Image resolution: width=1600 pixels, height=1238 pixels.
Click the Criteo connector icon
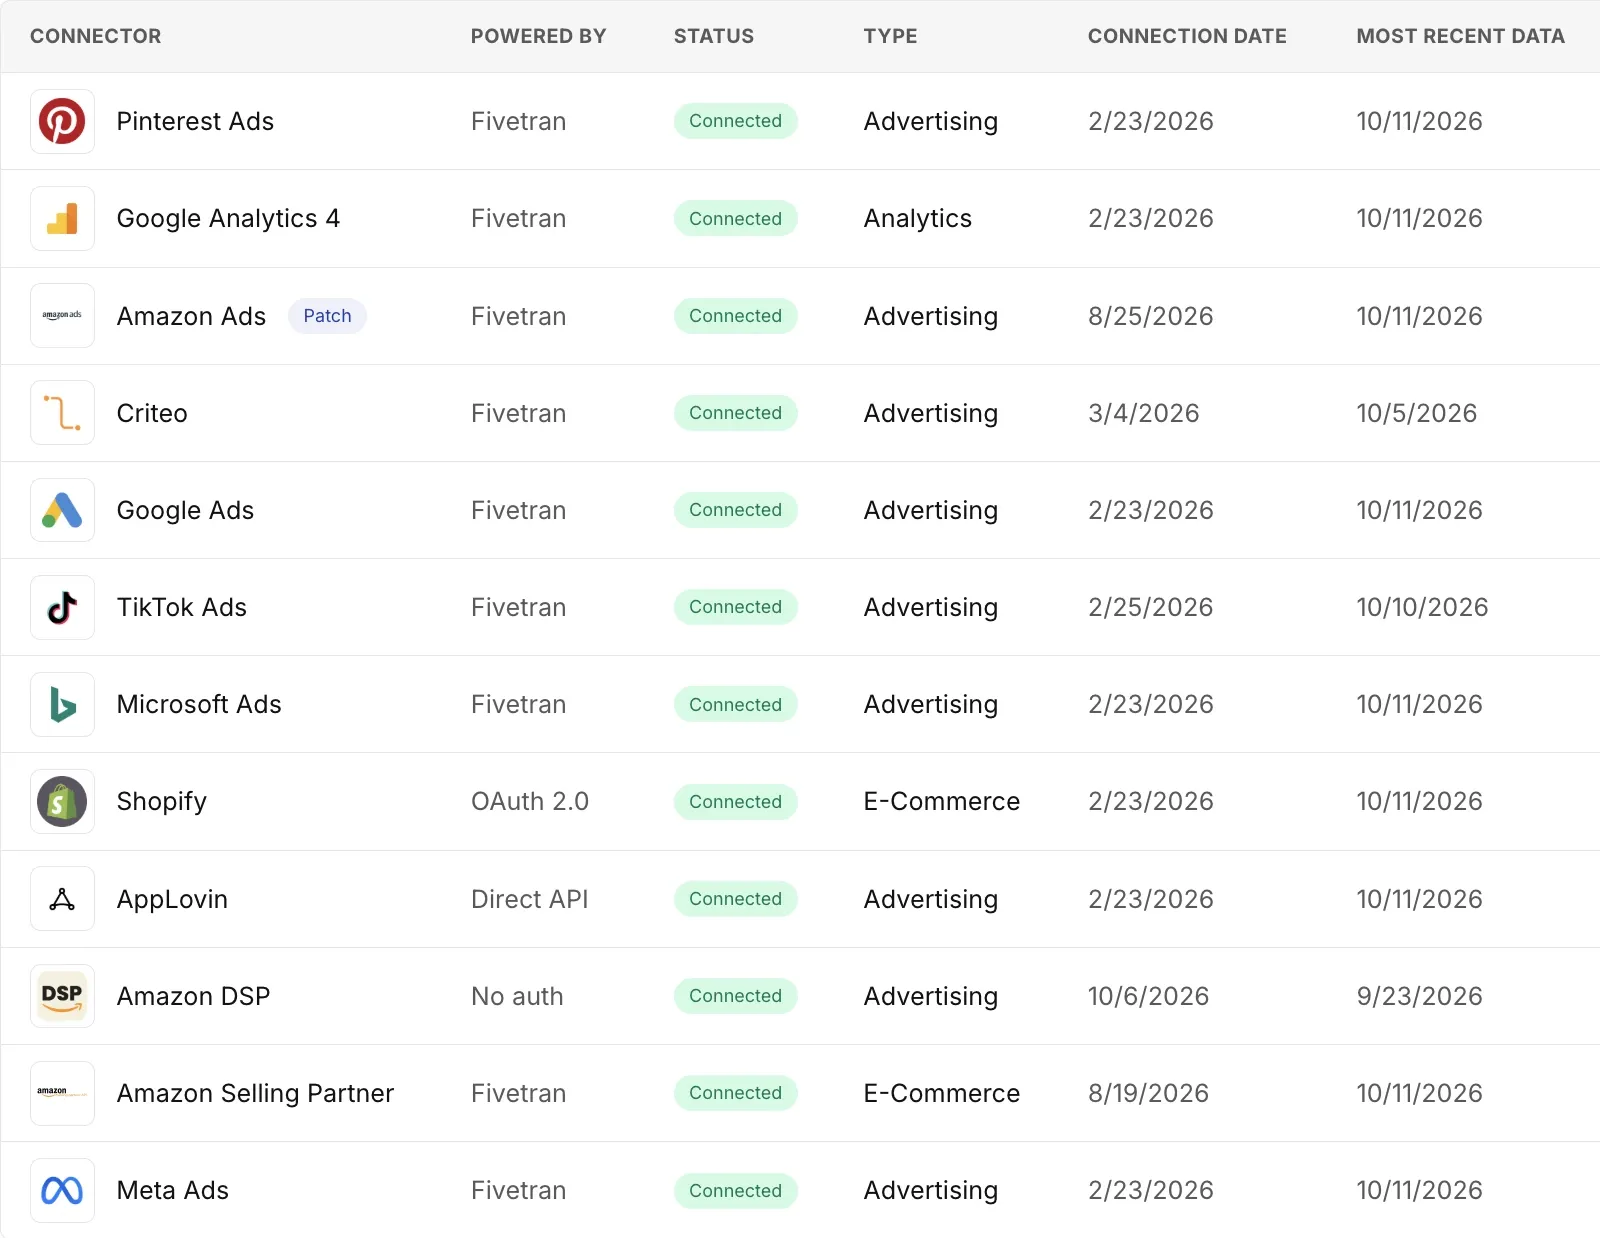tap(62, 413)
